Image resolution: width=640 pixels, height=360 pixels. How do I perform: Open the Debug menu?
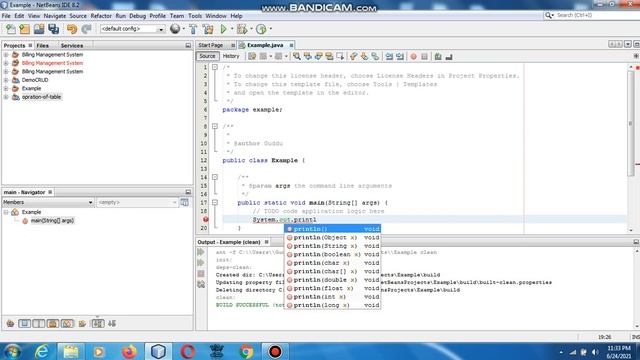tap(138, 16)
